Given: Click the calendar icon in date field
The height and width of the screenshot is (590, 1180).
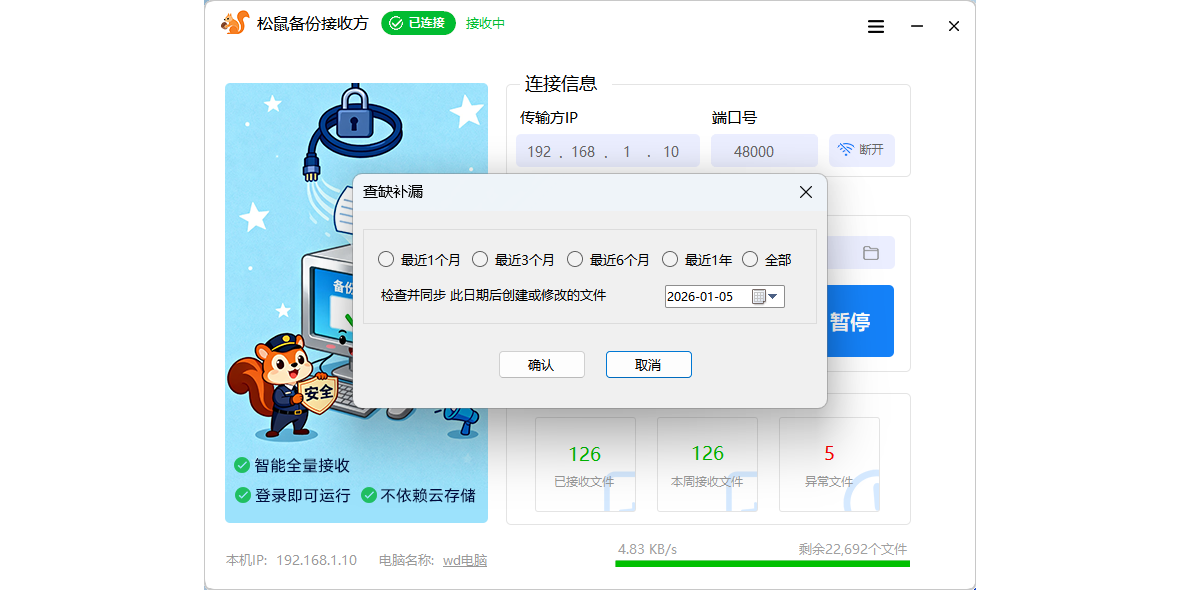Looking at the screenshot, I should point(758,297).
